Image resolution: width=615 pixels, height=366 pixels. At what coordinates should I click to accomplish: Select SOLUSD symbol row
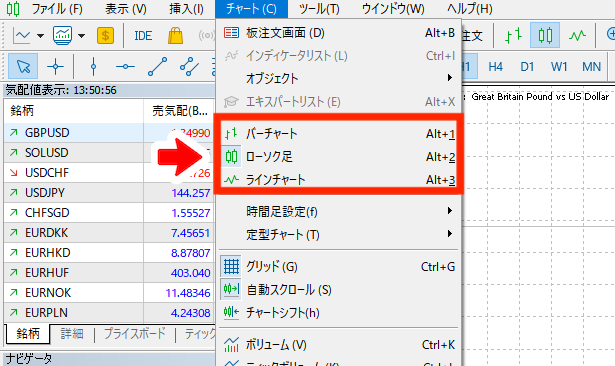point(109,153)
